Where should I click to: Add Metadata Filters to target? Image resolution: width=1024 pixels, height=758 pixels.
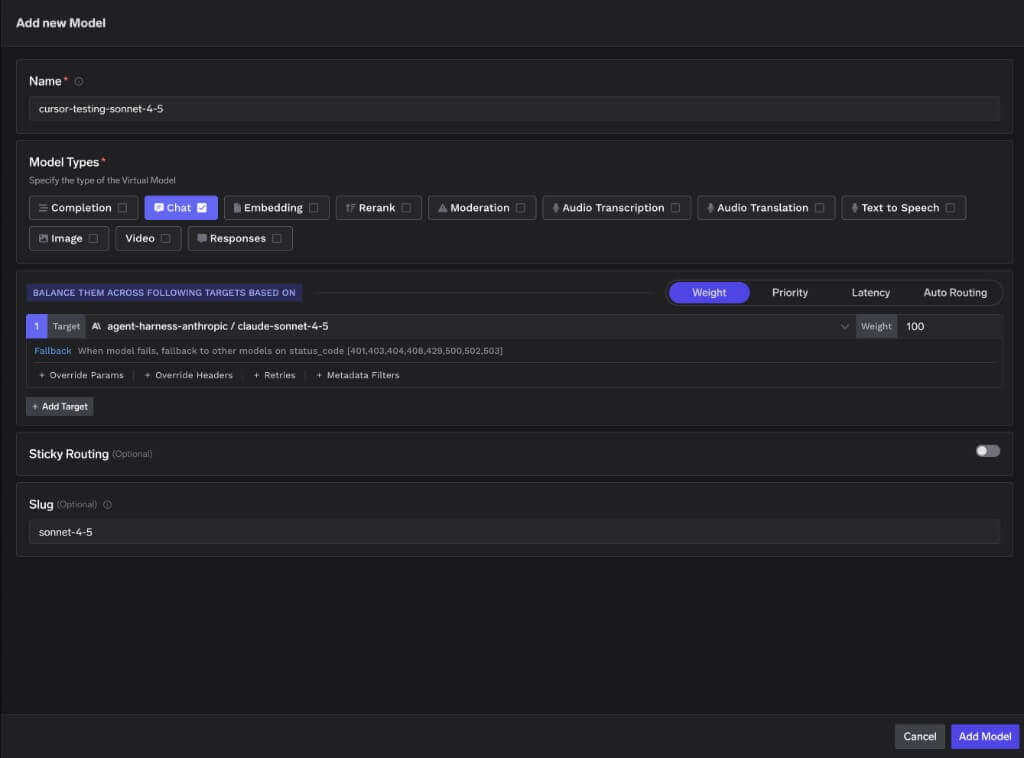coord(358,375)
